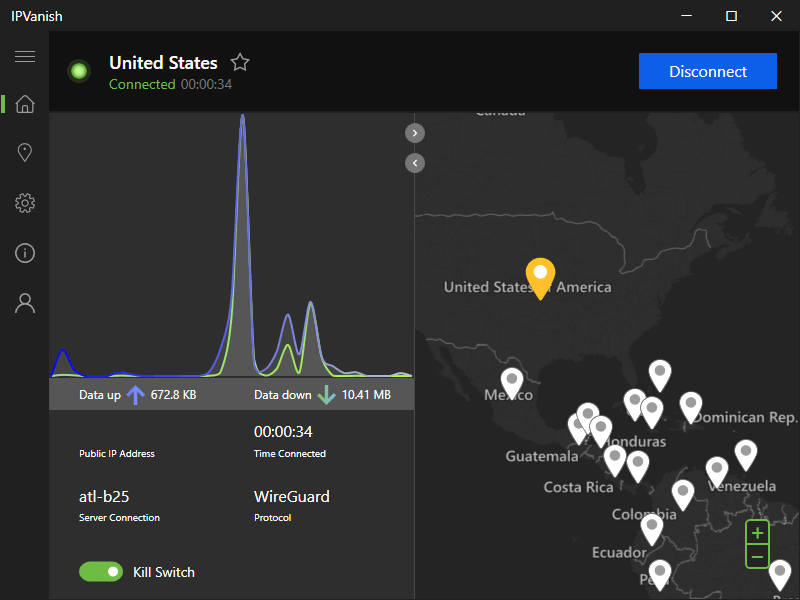This screenshot has width=800, height=600.
Task: Open the Account profile icon
Action: 25,303
